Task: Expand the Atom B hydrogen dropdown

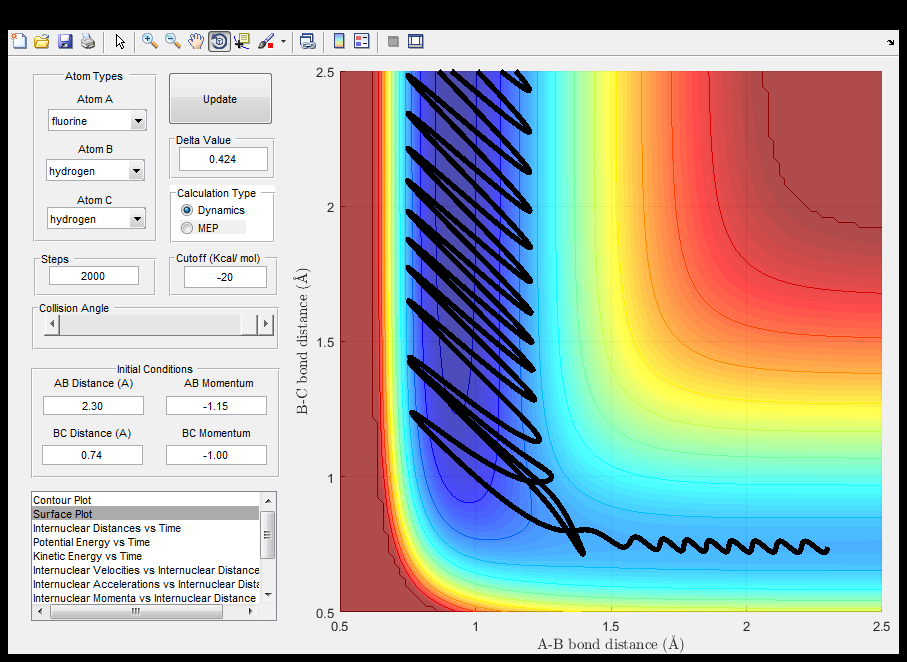Action: [x=97, y=171]
